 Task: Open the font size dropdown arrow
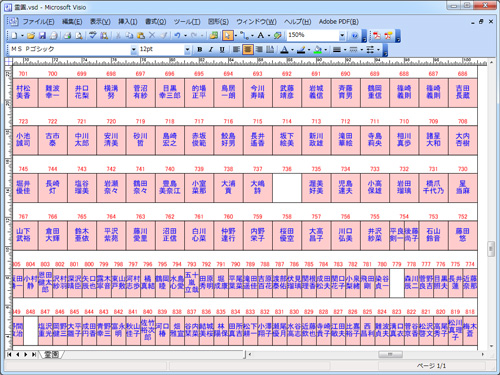coord(187,50)
